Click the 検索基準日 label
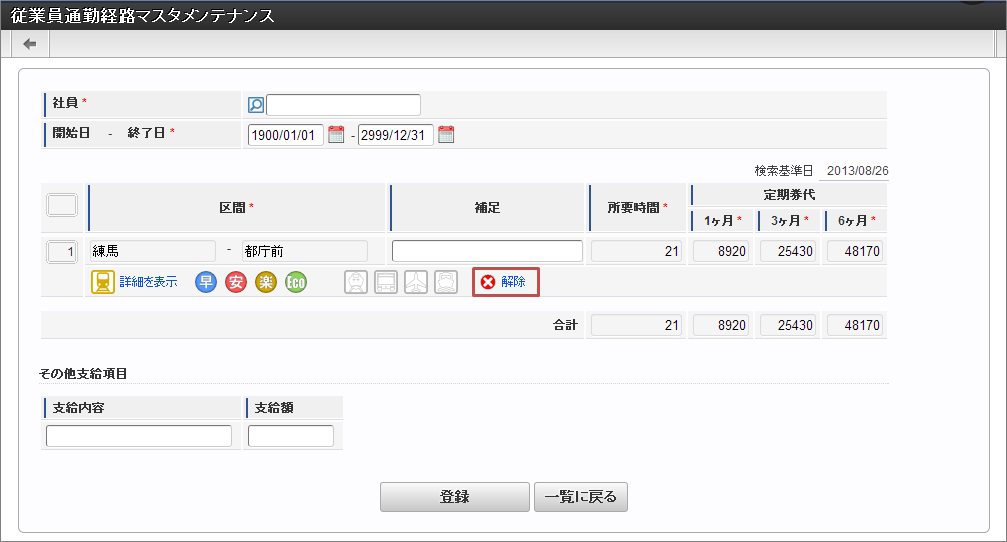Image resolution: width=1007 pixels, height=542 pixels. click(784, 171)
